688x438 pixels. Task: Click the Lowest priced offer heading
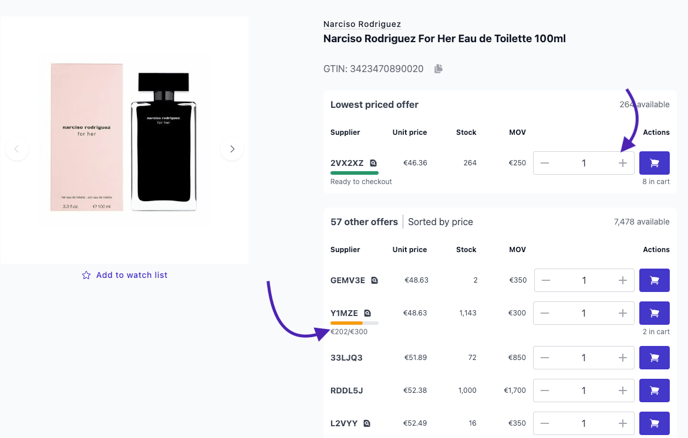coord(374,105)
